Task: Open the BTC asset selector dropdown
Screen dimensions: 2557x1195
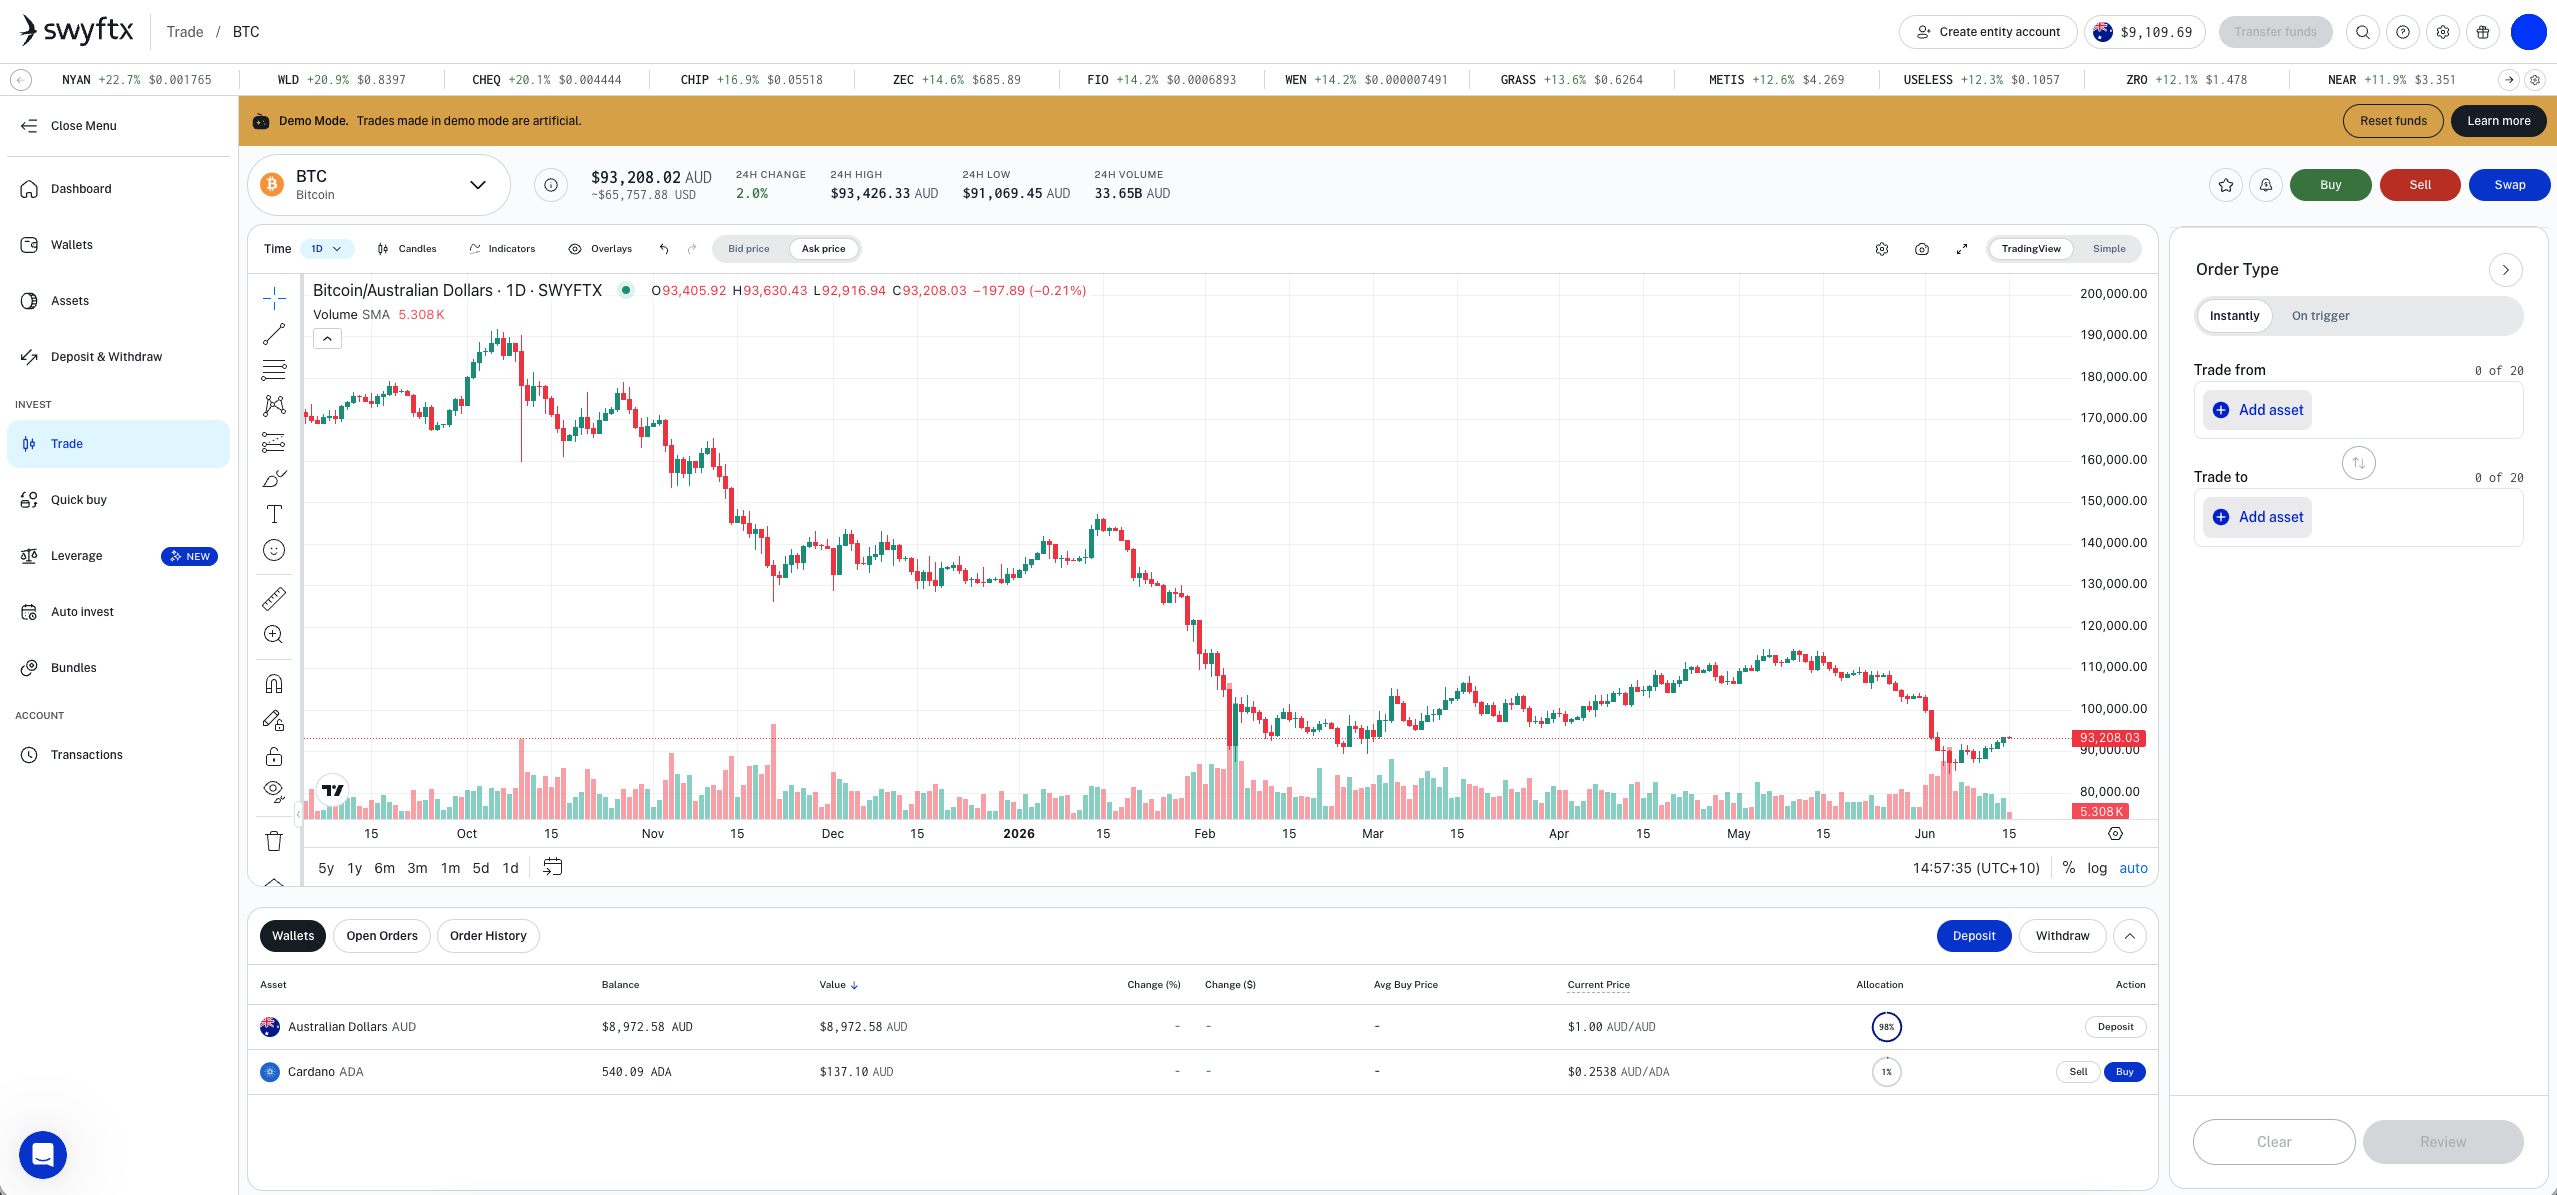Action: tap(379, 185)
